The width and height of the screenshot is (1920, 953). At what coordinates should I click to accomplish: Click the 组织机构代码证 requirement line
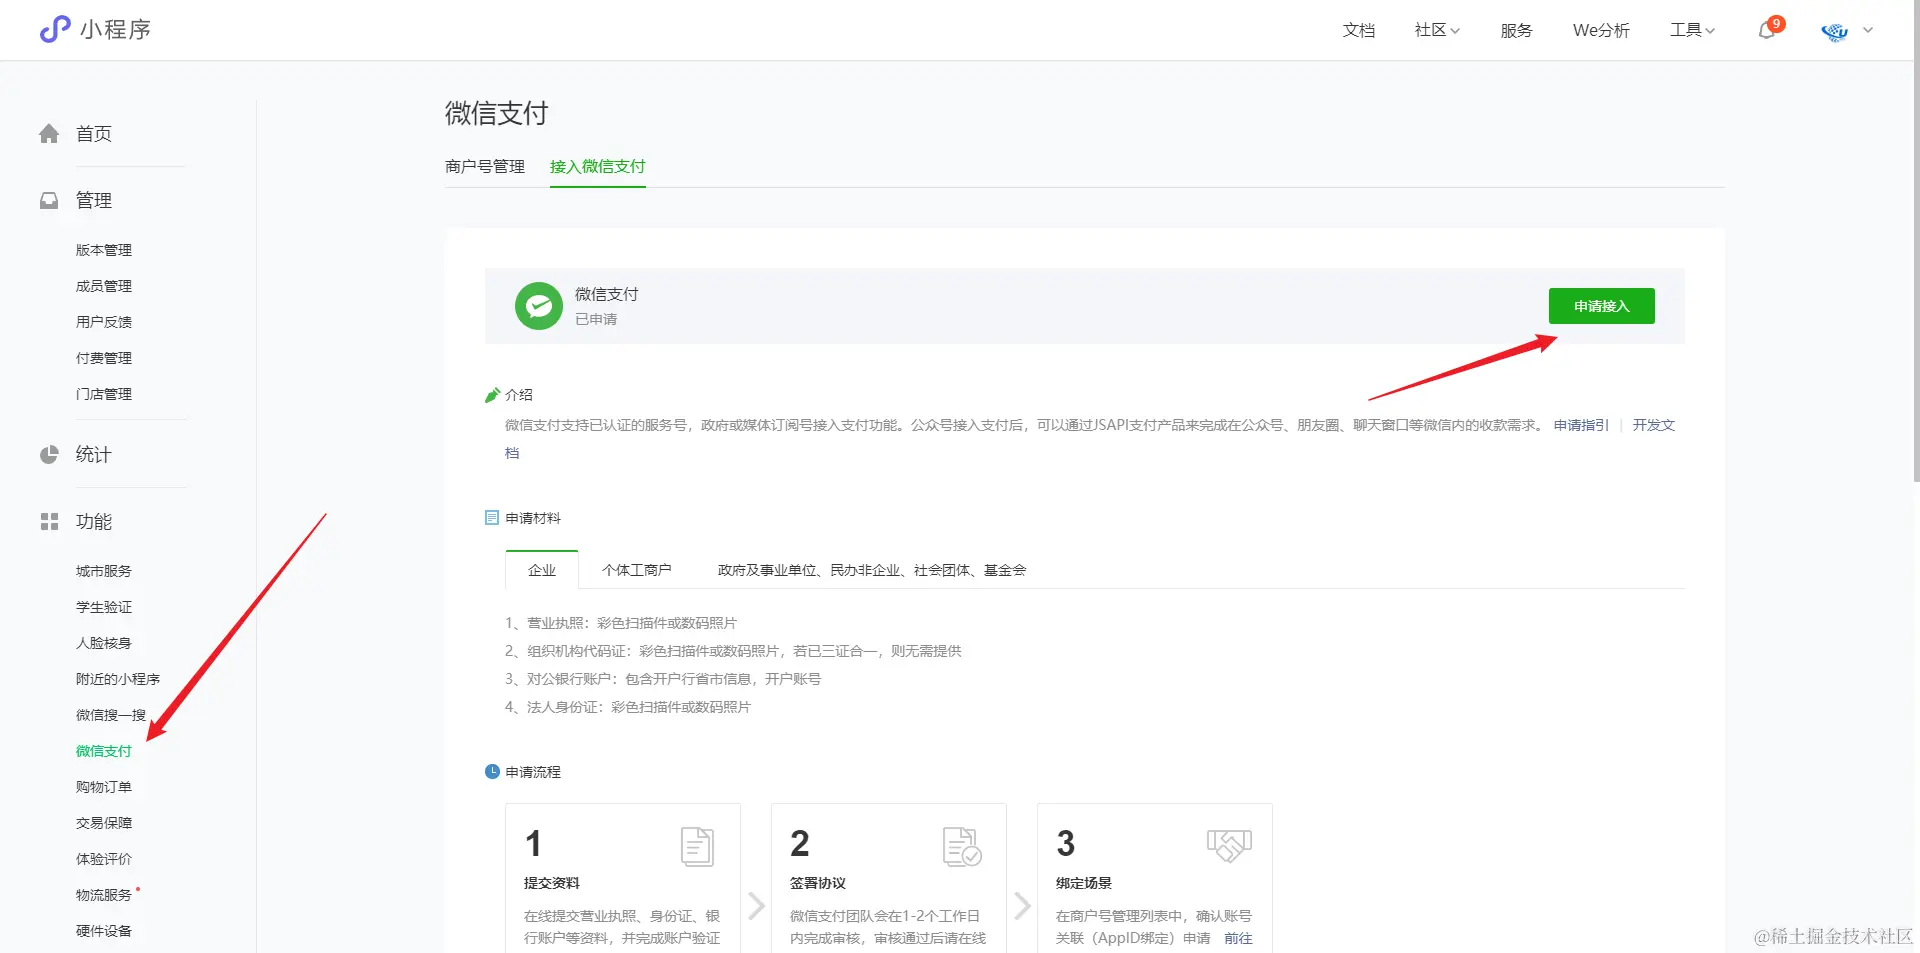[x=733, y=651]
